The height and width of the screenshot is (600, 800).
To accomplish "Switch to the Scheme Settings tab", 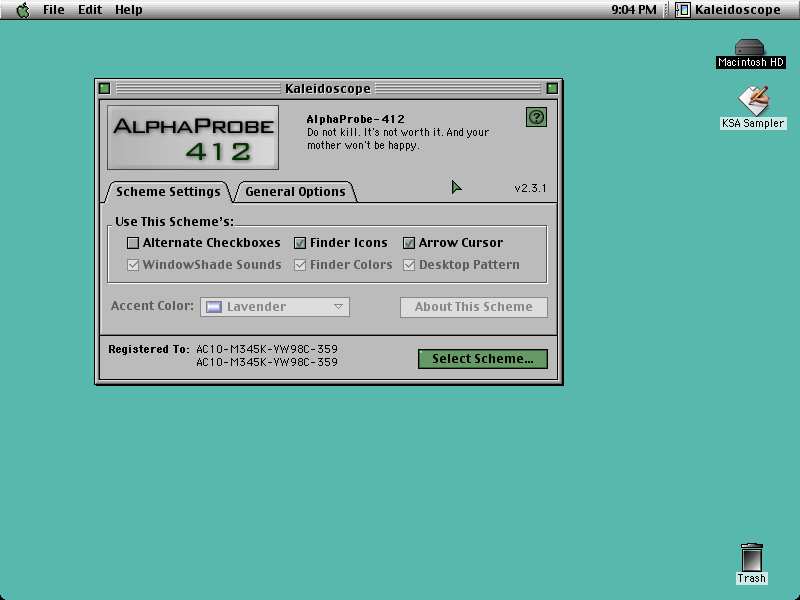I will (168, 192).
